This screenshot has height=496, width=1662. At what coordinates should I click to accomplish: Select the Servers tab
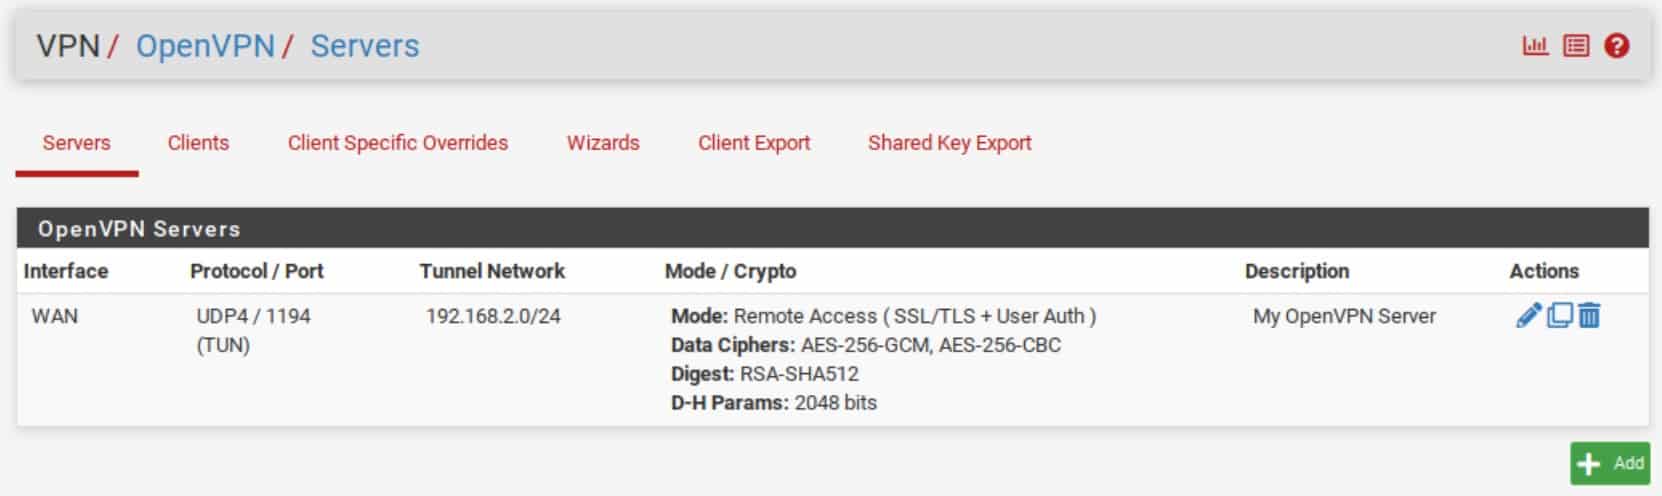pyautogui.click(x=76, y=143)
